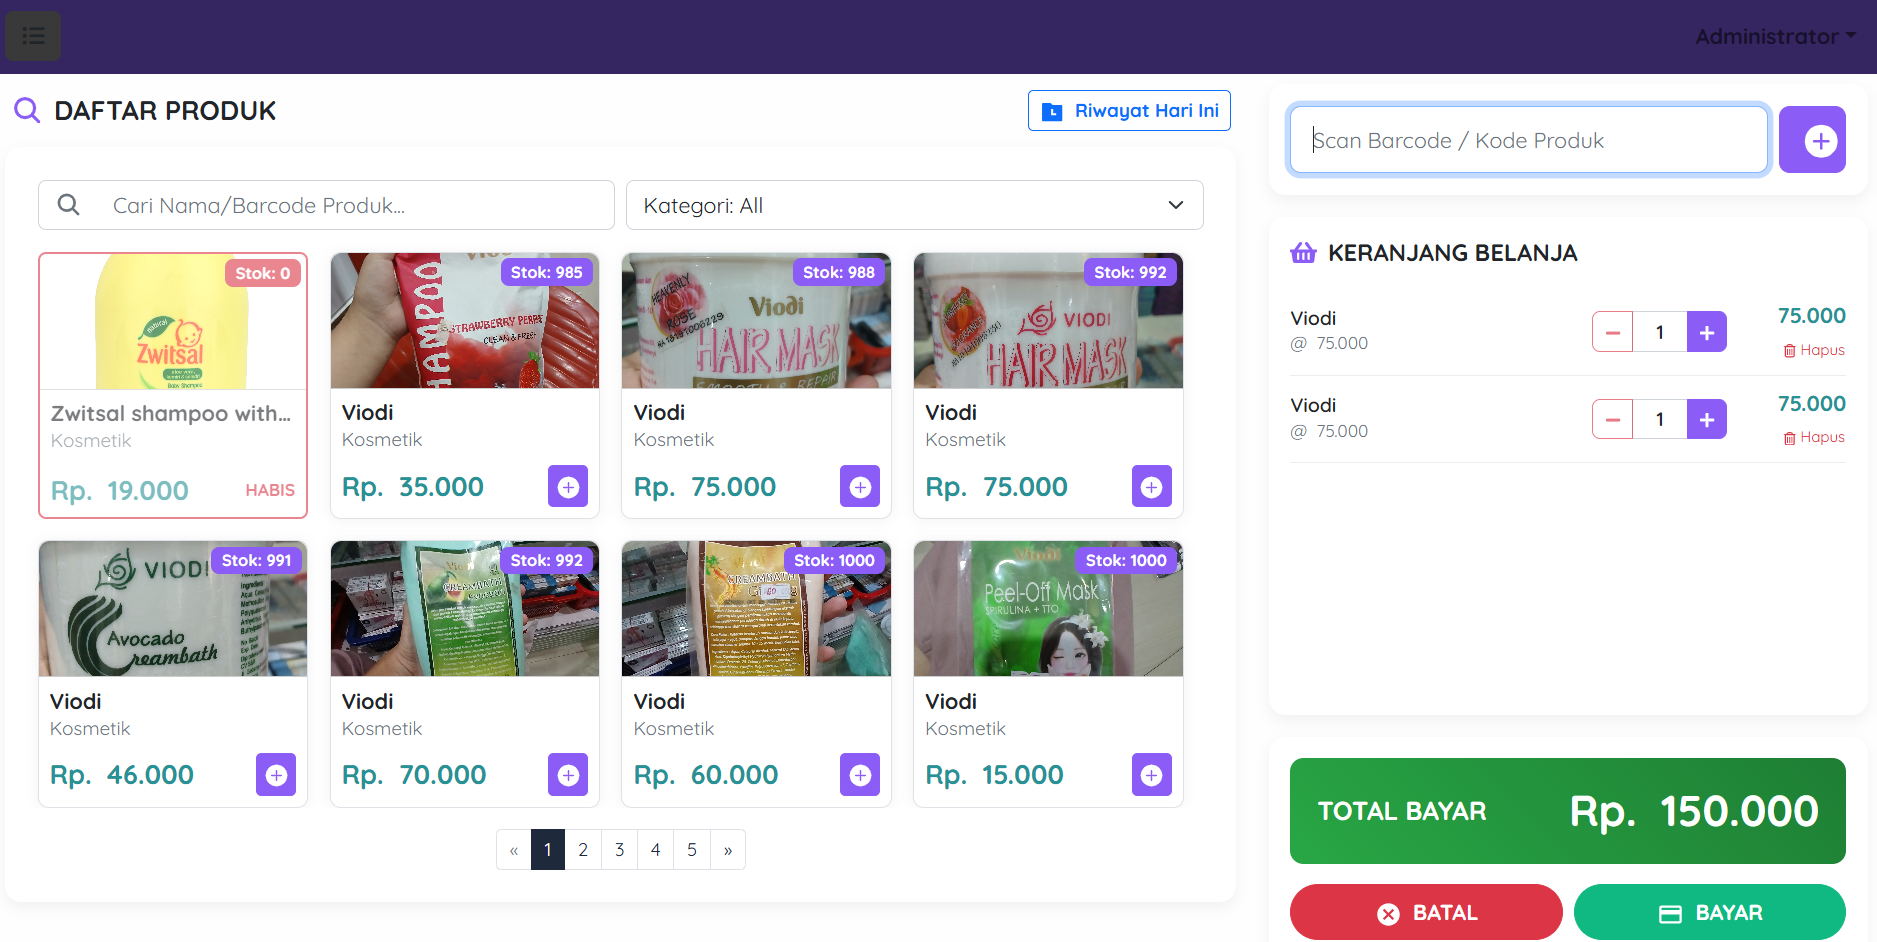Cancel the transaction with BATAL

[1425, 912]
